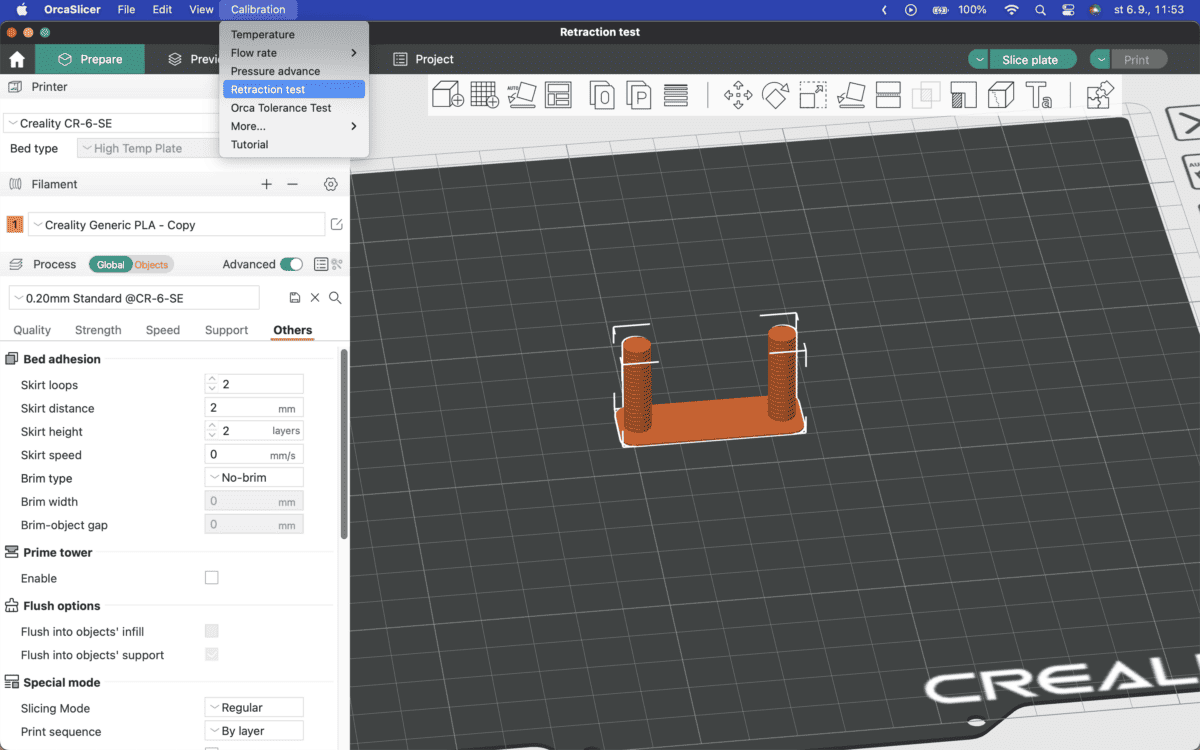Viewport: 1200px width, 750px height.
Task: Open the Tutorial menu item
Action: click(294, 144)
